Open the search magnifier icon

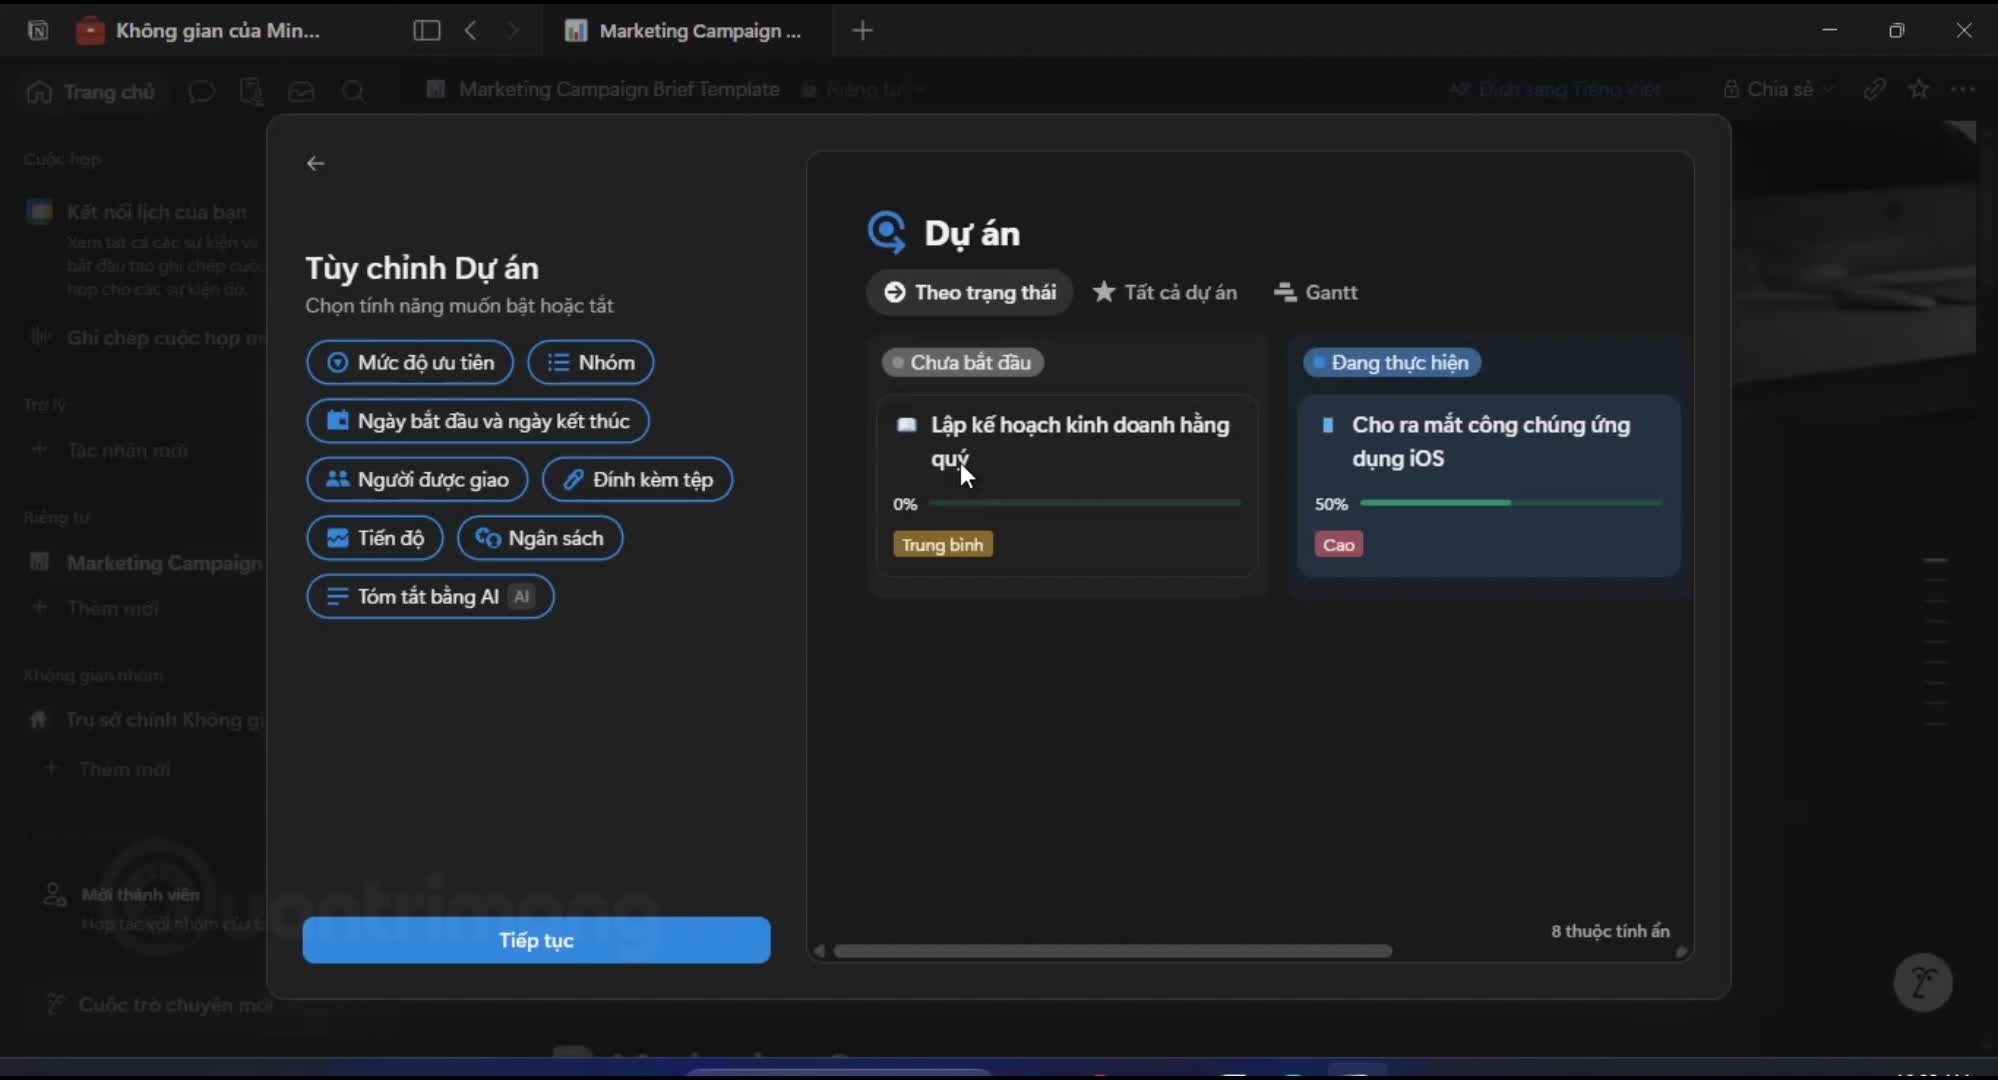pyautogui.click(x=353, y=91)
